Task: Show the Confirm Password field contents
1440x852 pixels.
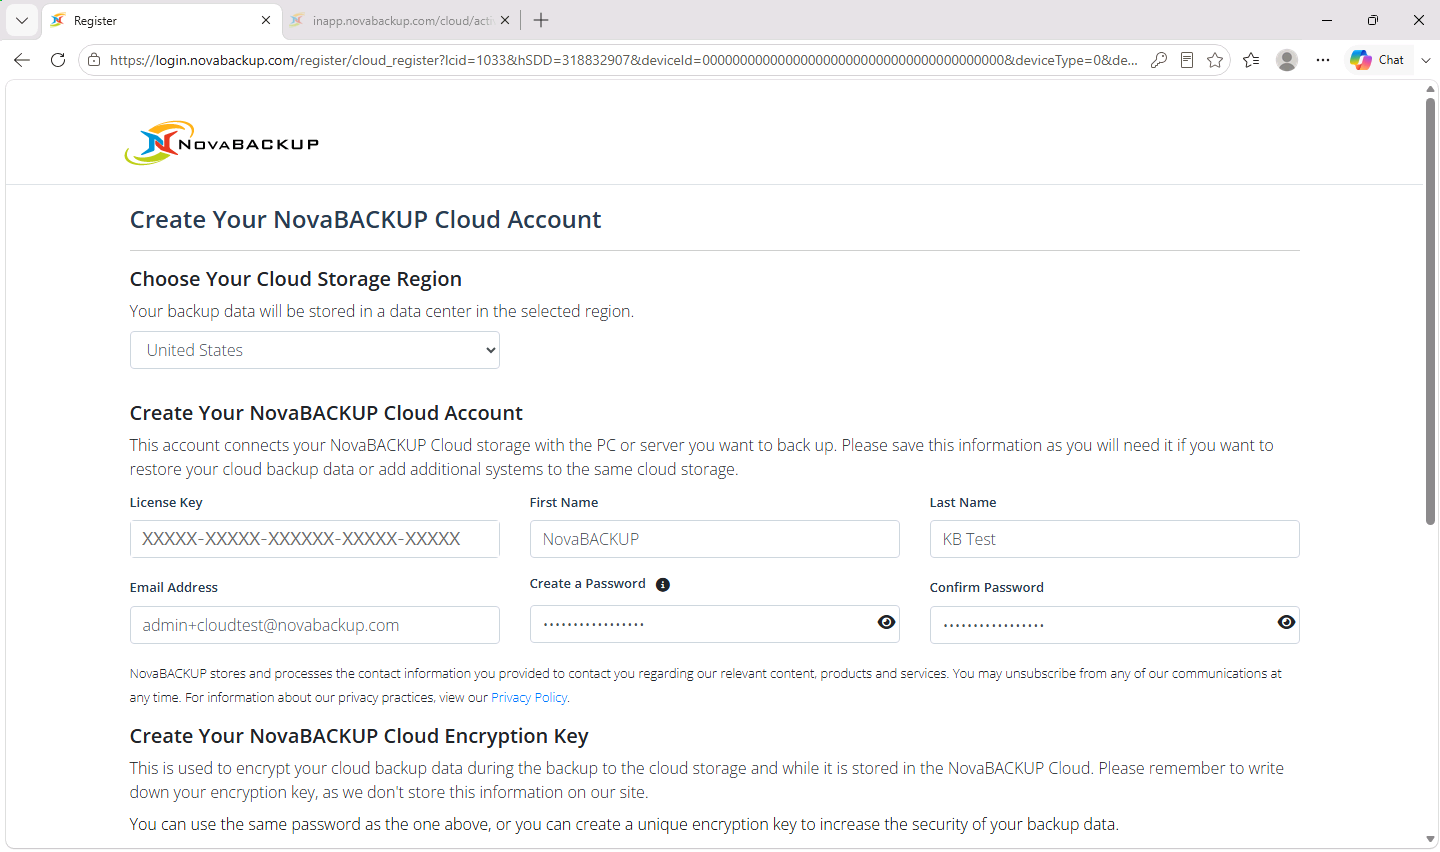Action: (x=1286, y=622)
